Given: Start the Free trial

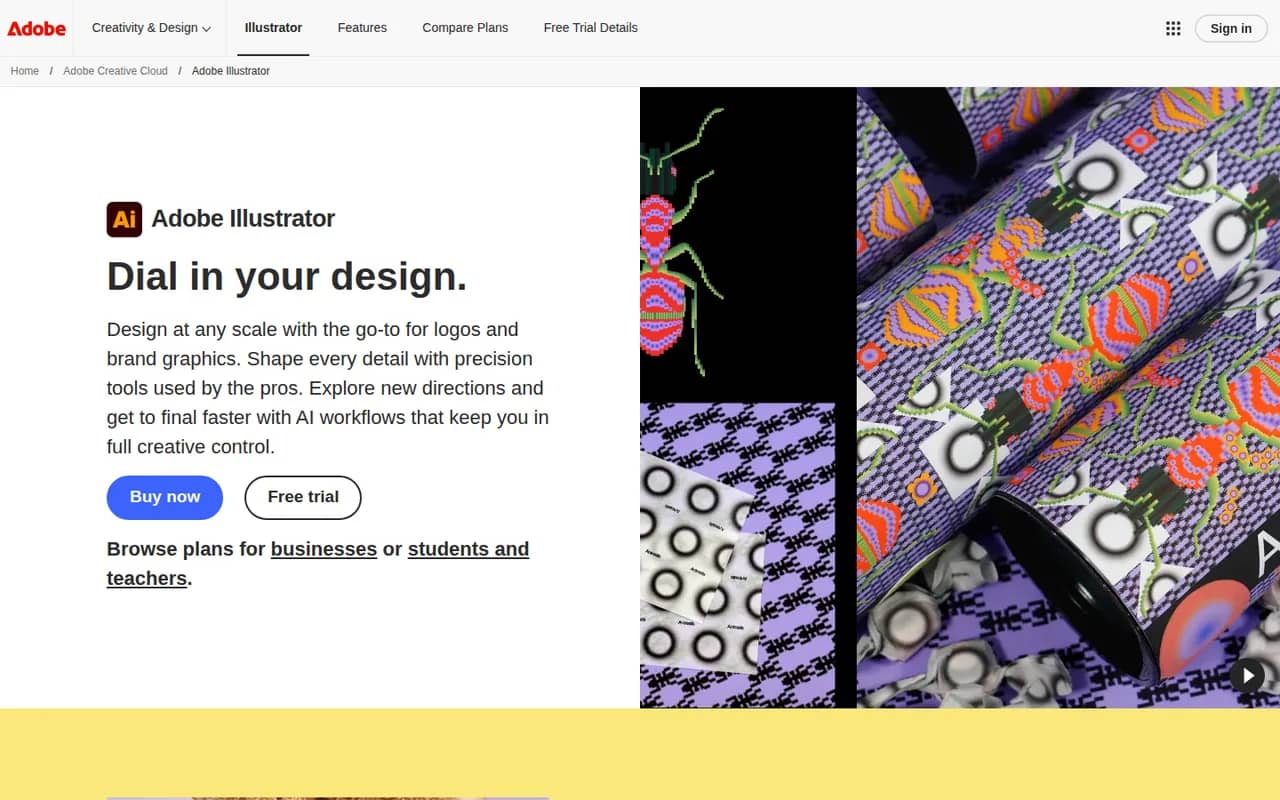Looking at the screenshot, I should tap(303, 497).
